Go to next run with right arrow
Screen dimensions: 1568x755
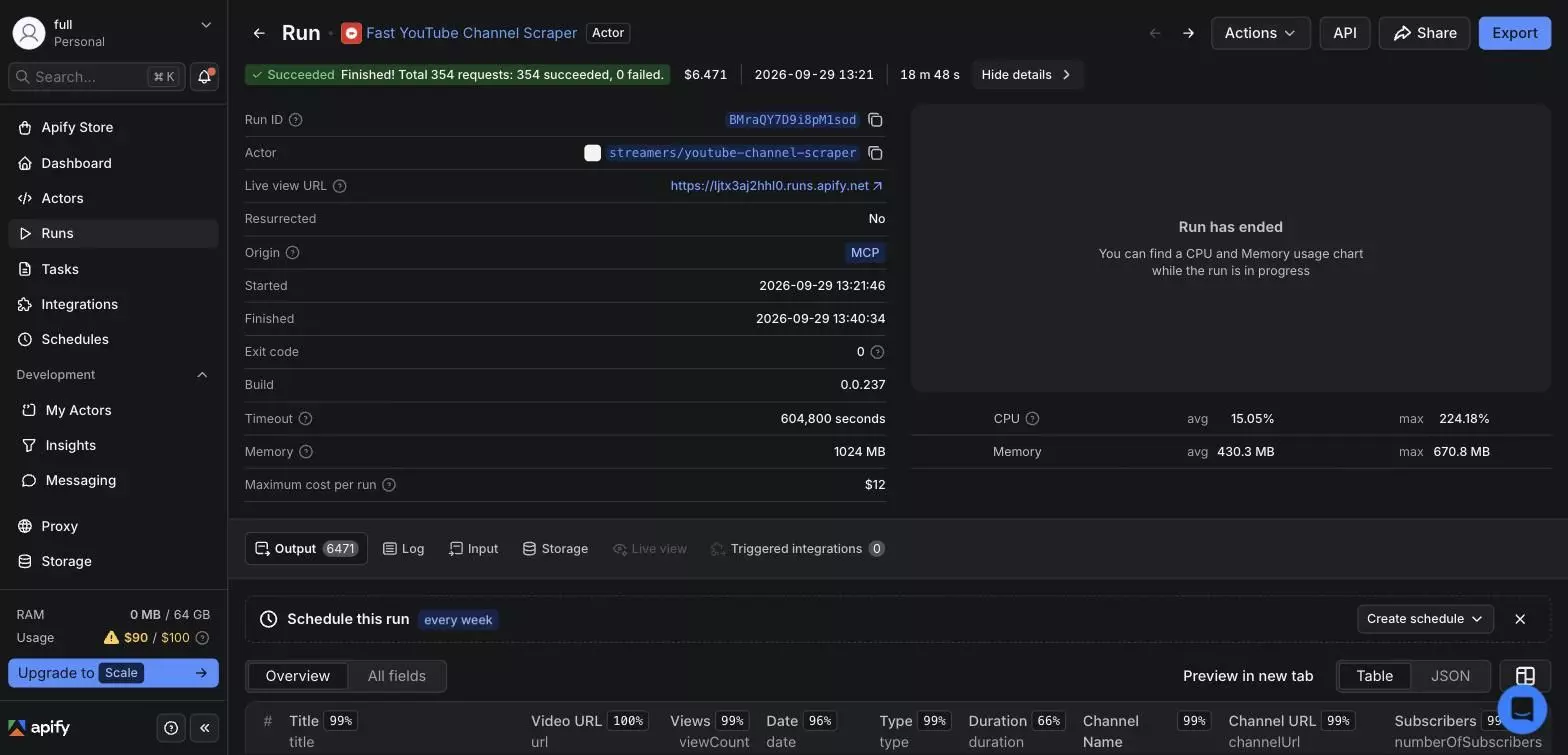coord(1188,33)
